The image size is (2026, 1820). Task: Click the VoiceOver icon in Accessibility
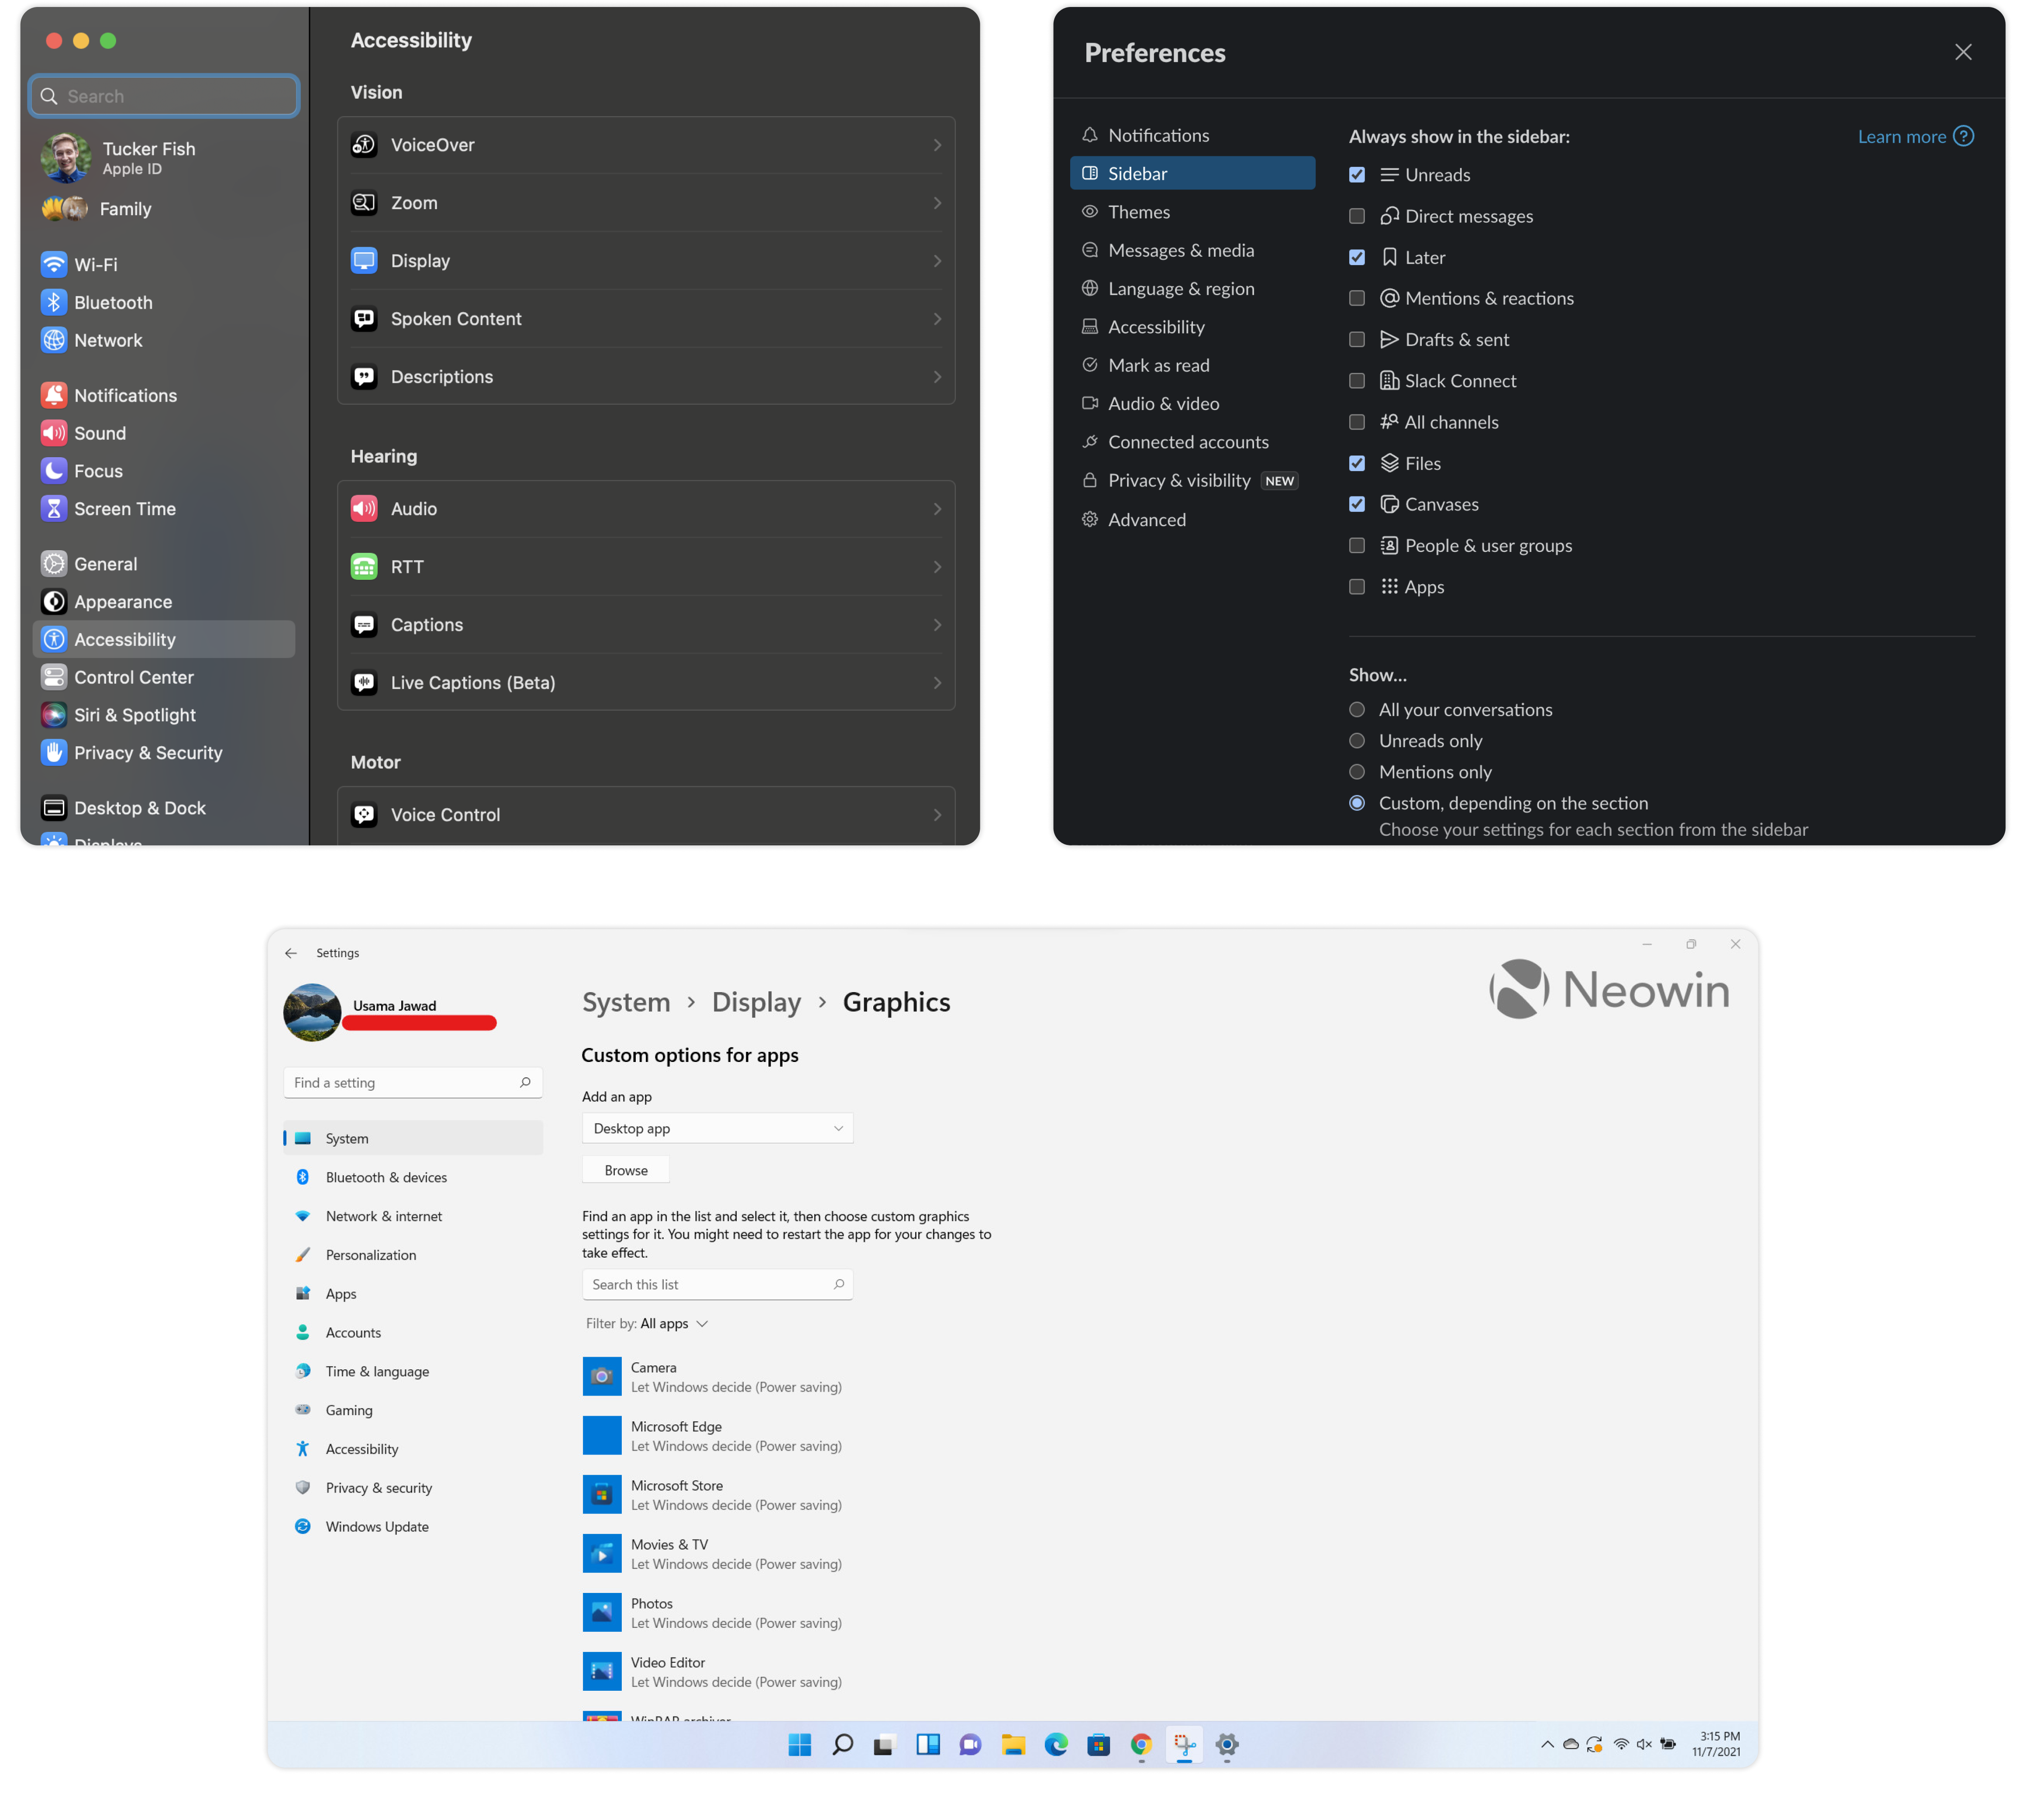(x=364, y=145)
